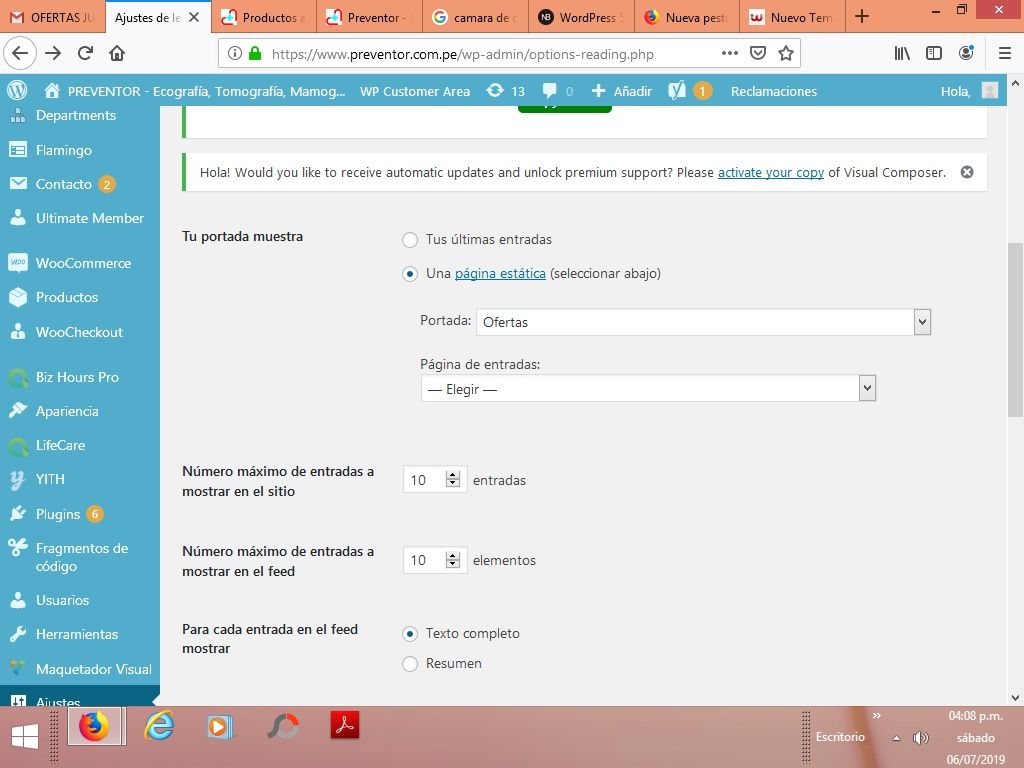Open Usuarios in the sidebar
The height and width of the screenshot is (768, 1024).
80,600
